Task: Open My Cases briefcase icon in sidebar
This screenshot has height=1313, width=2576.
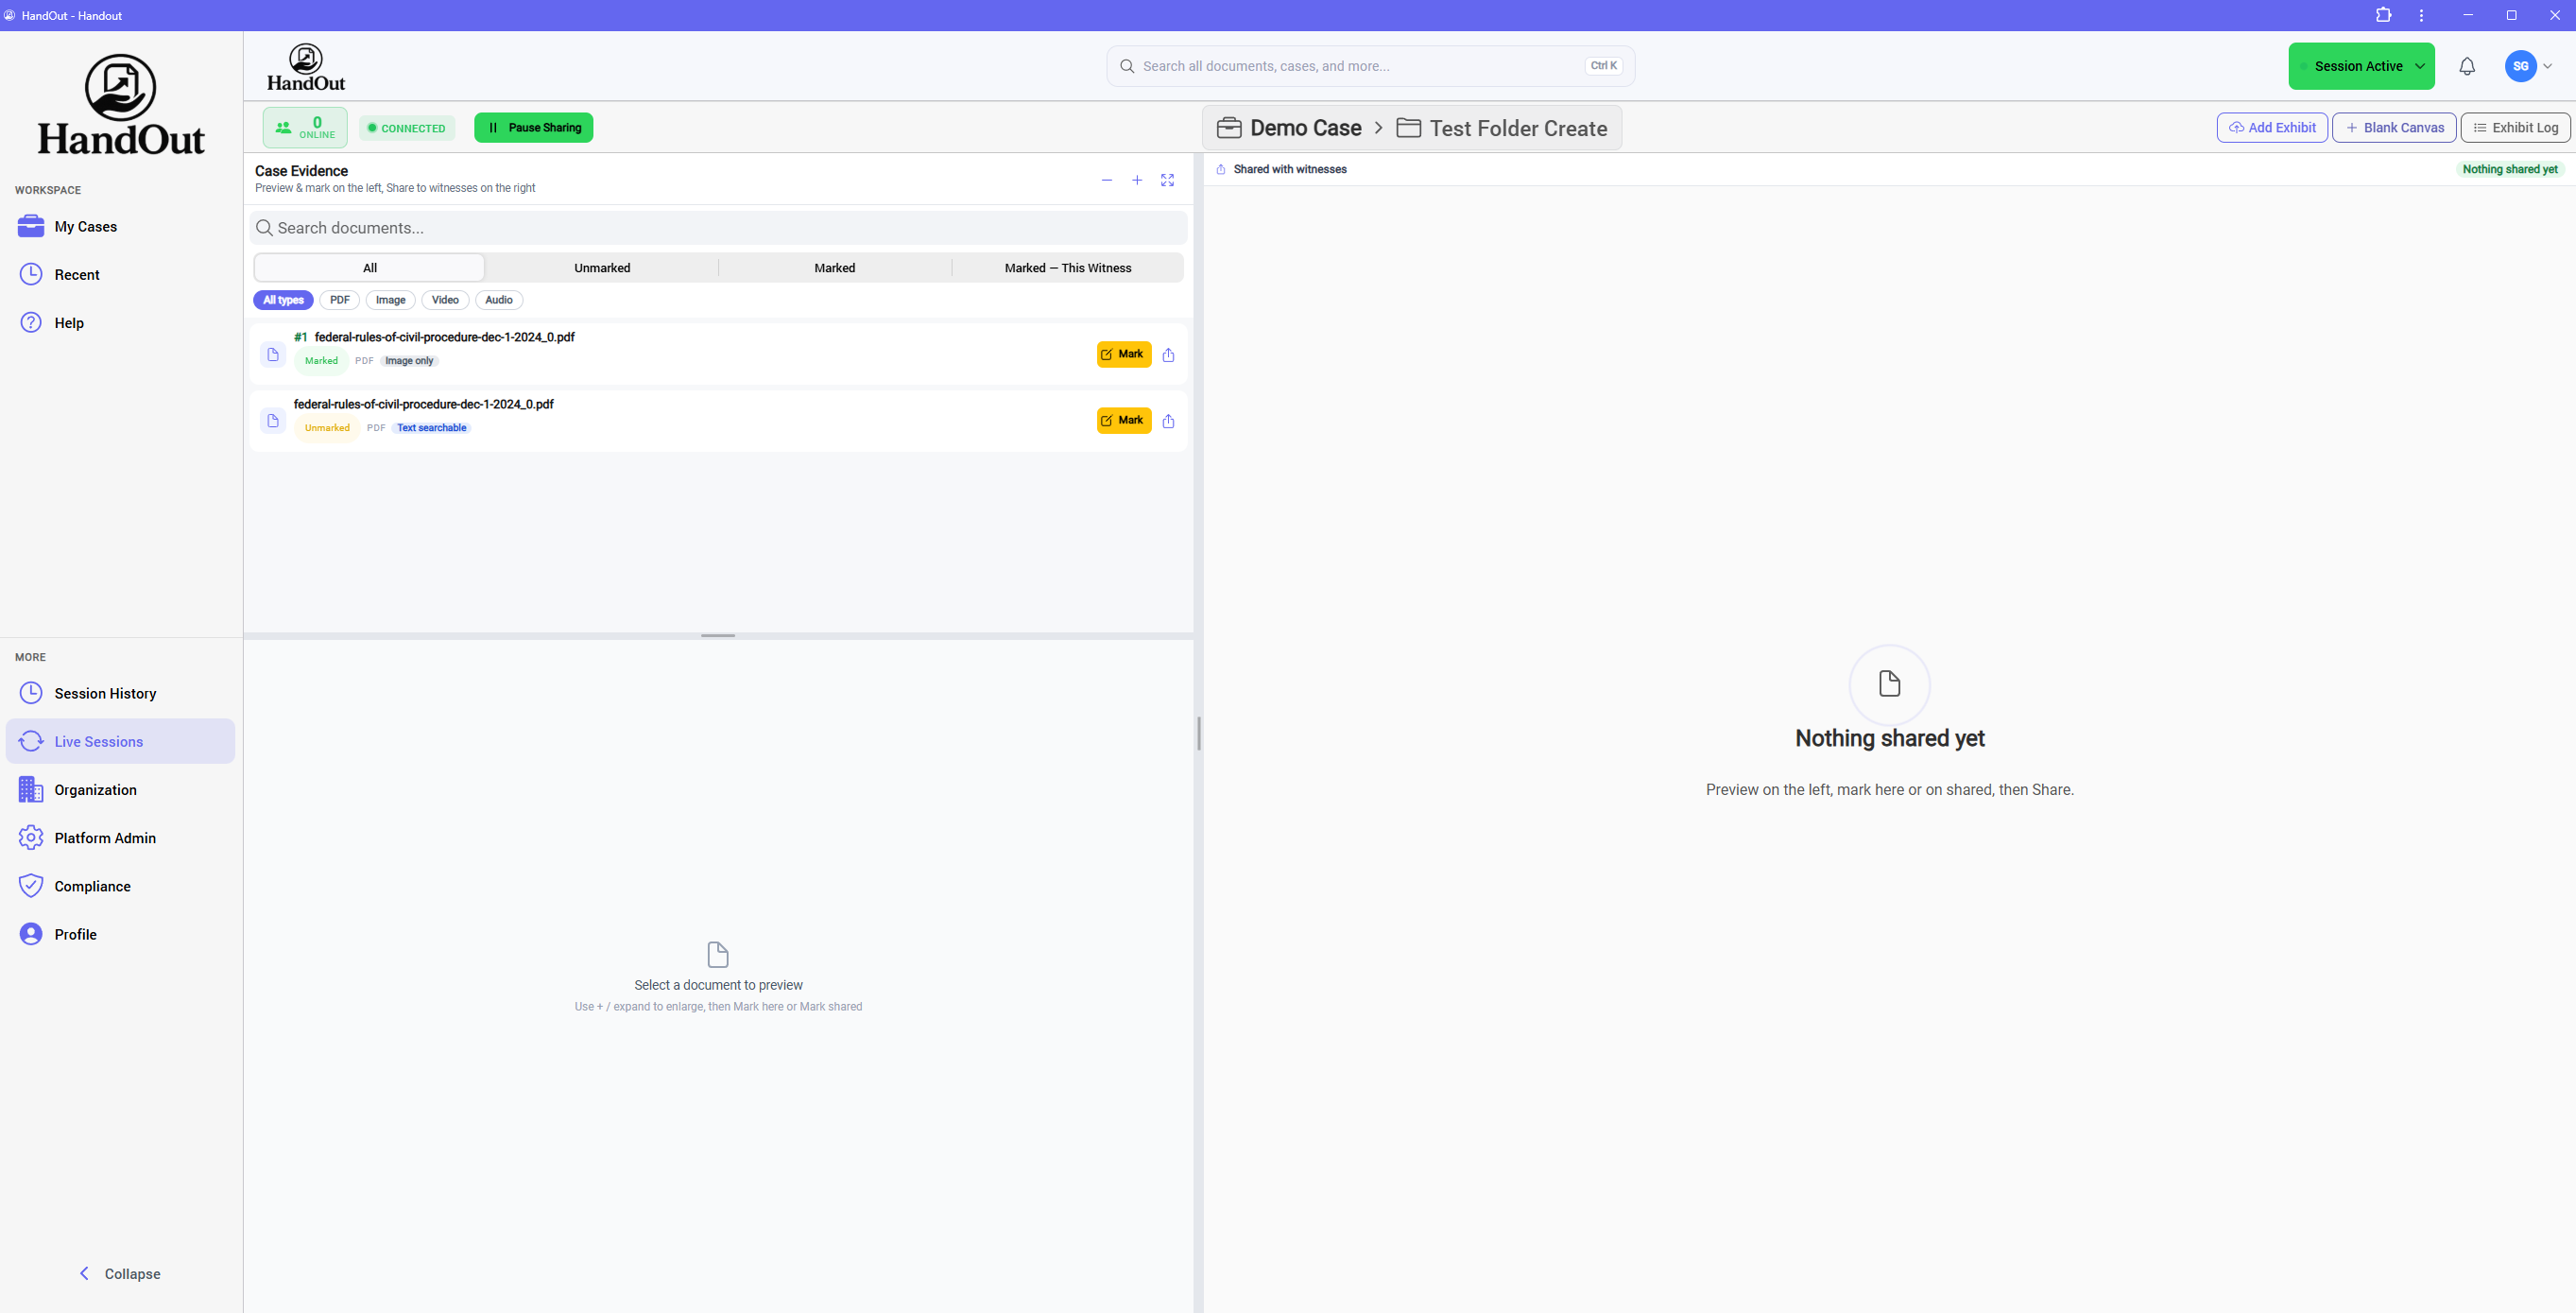Action: click(31, 226)
